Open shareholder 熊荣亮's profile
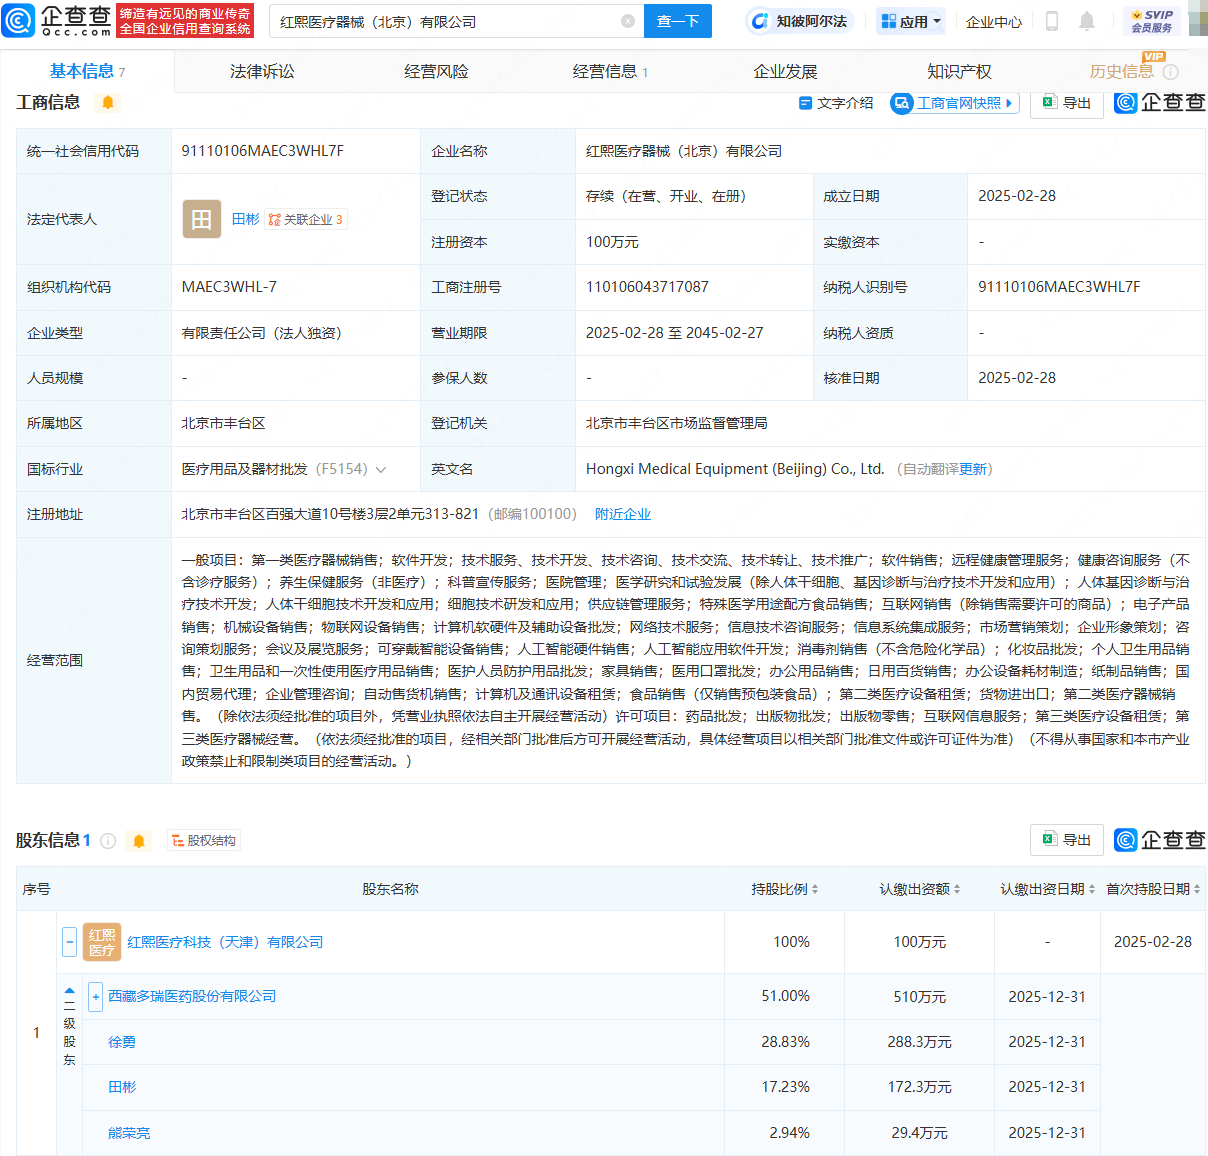This screenshot has width=1208, height=1156. coord(129,1133)
